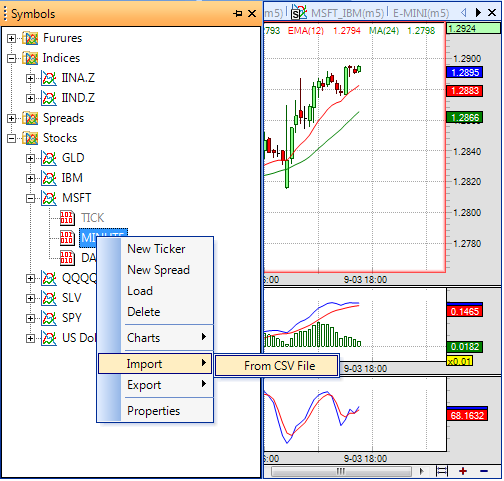Expand the QQQQ ticker node

click(x=30, y=278)
